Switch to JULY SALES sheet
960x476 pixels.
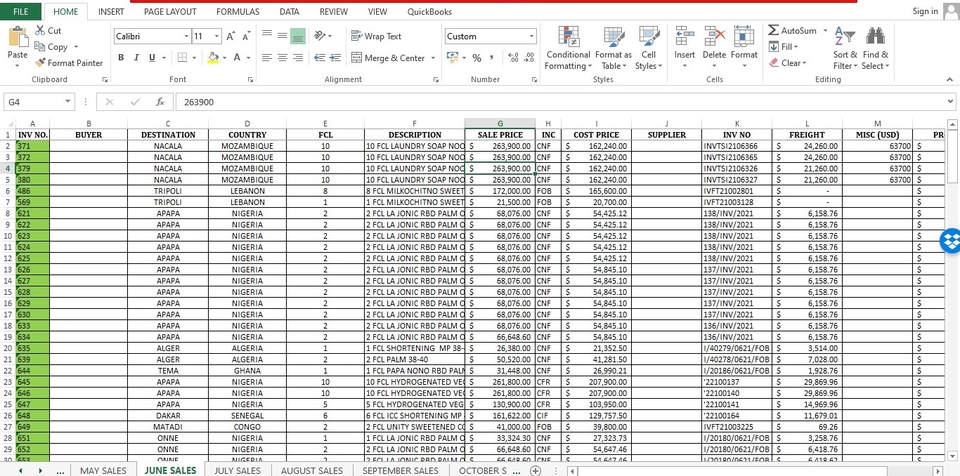pos(238,470)
